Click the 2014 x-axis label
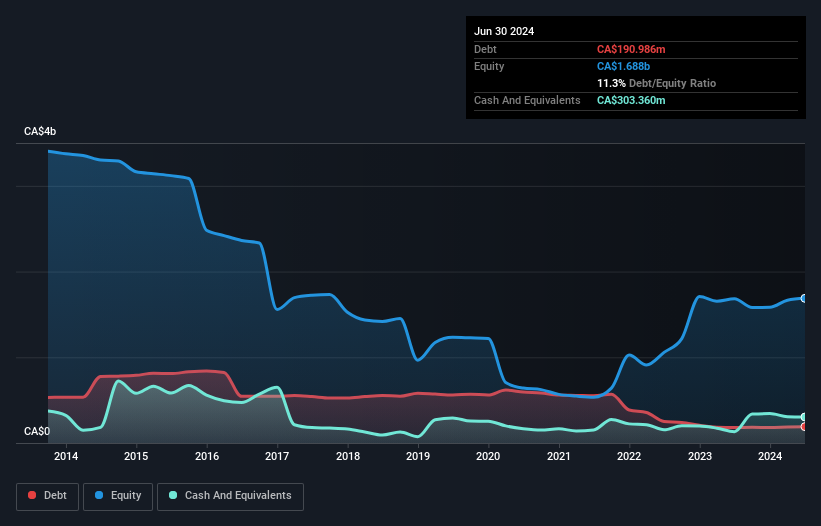Viewport: 821px width, 526px height. (66, 456)
